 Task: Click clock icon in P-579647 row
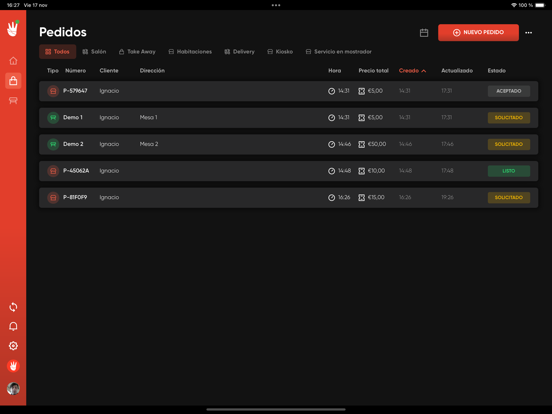click(x=331, y=91)
